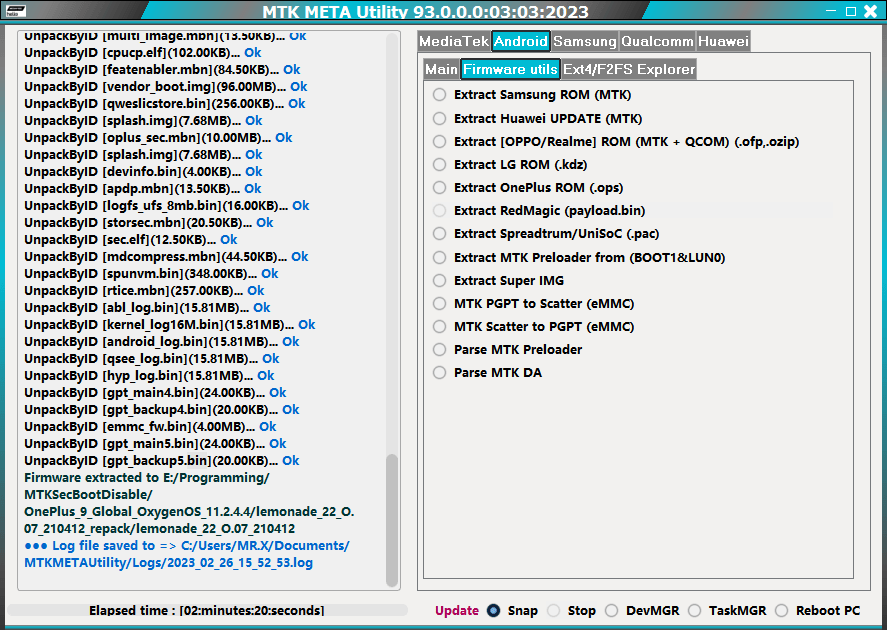Switch to the Main tab

click(x=441, y=69)
